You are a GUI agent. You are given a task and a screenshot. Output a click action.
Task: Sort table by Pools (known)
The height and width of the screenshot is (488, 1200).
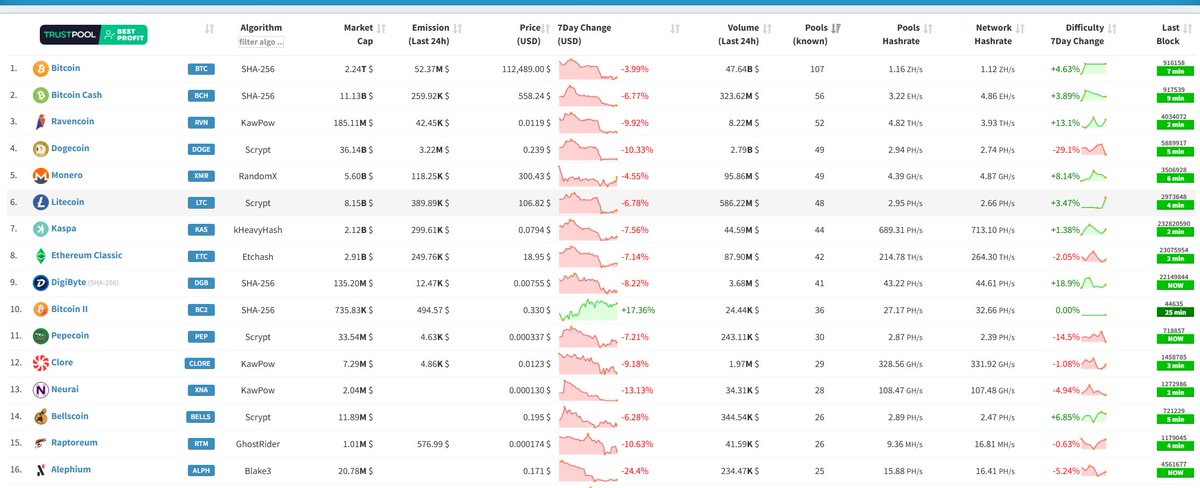point(836,28)
